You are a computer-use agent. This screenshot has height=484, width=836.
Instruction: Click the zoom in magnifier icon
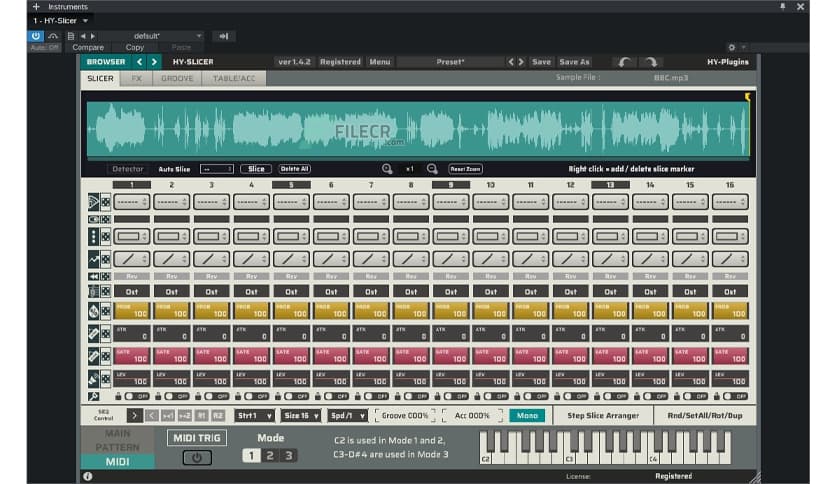[x=387, y=169]
